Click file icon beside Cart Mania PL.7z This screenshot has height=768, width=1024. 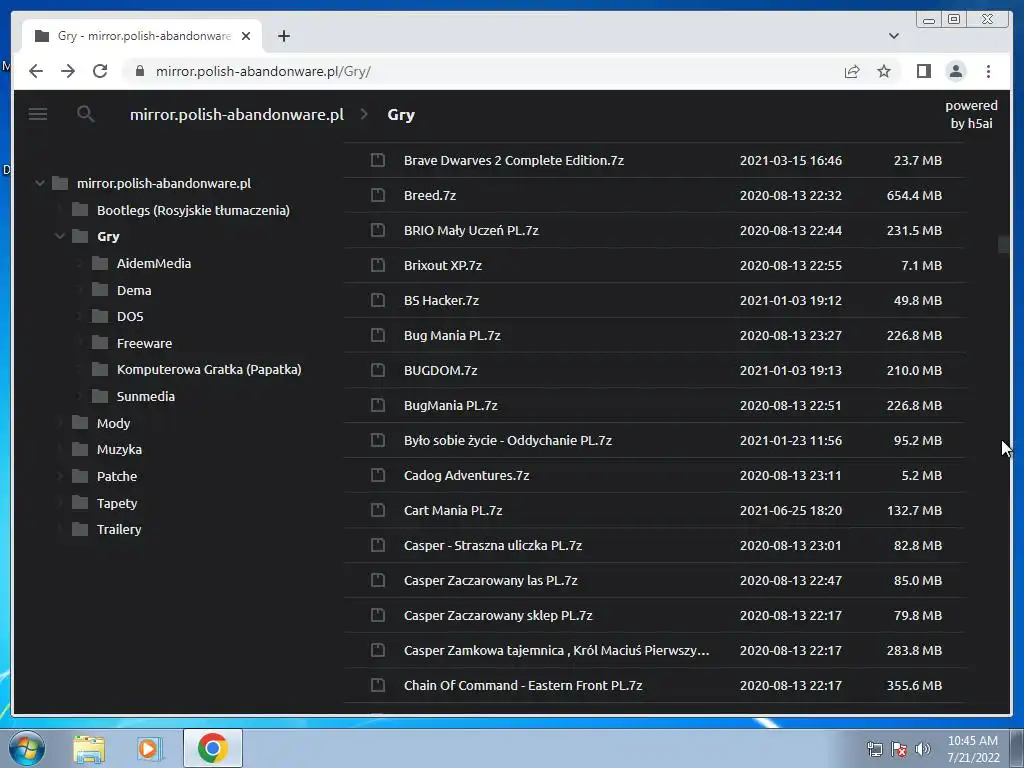click(377, 510)
